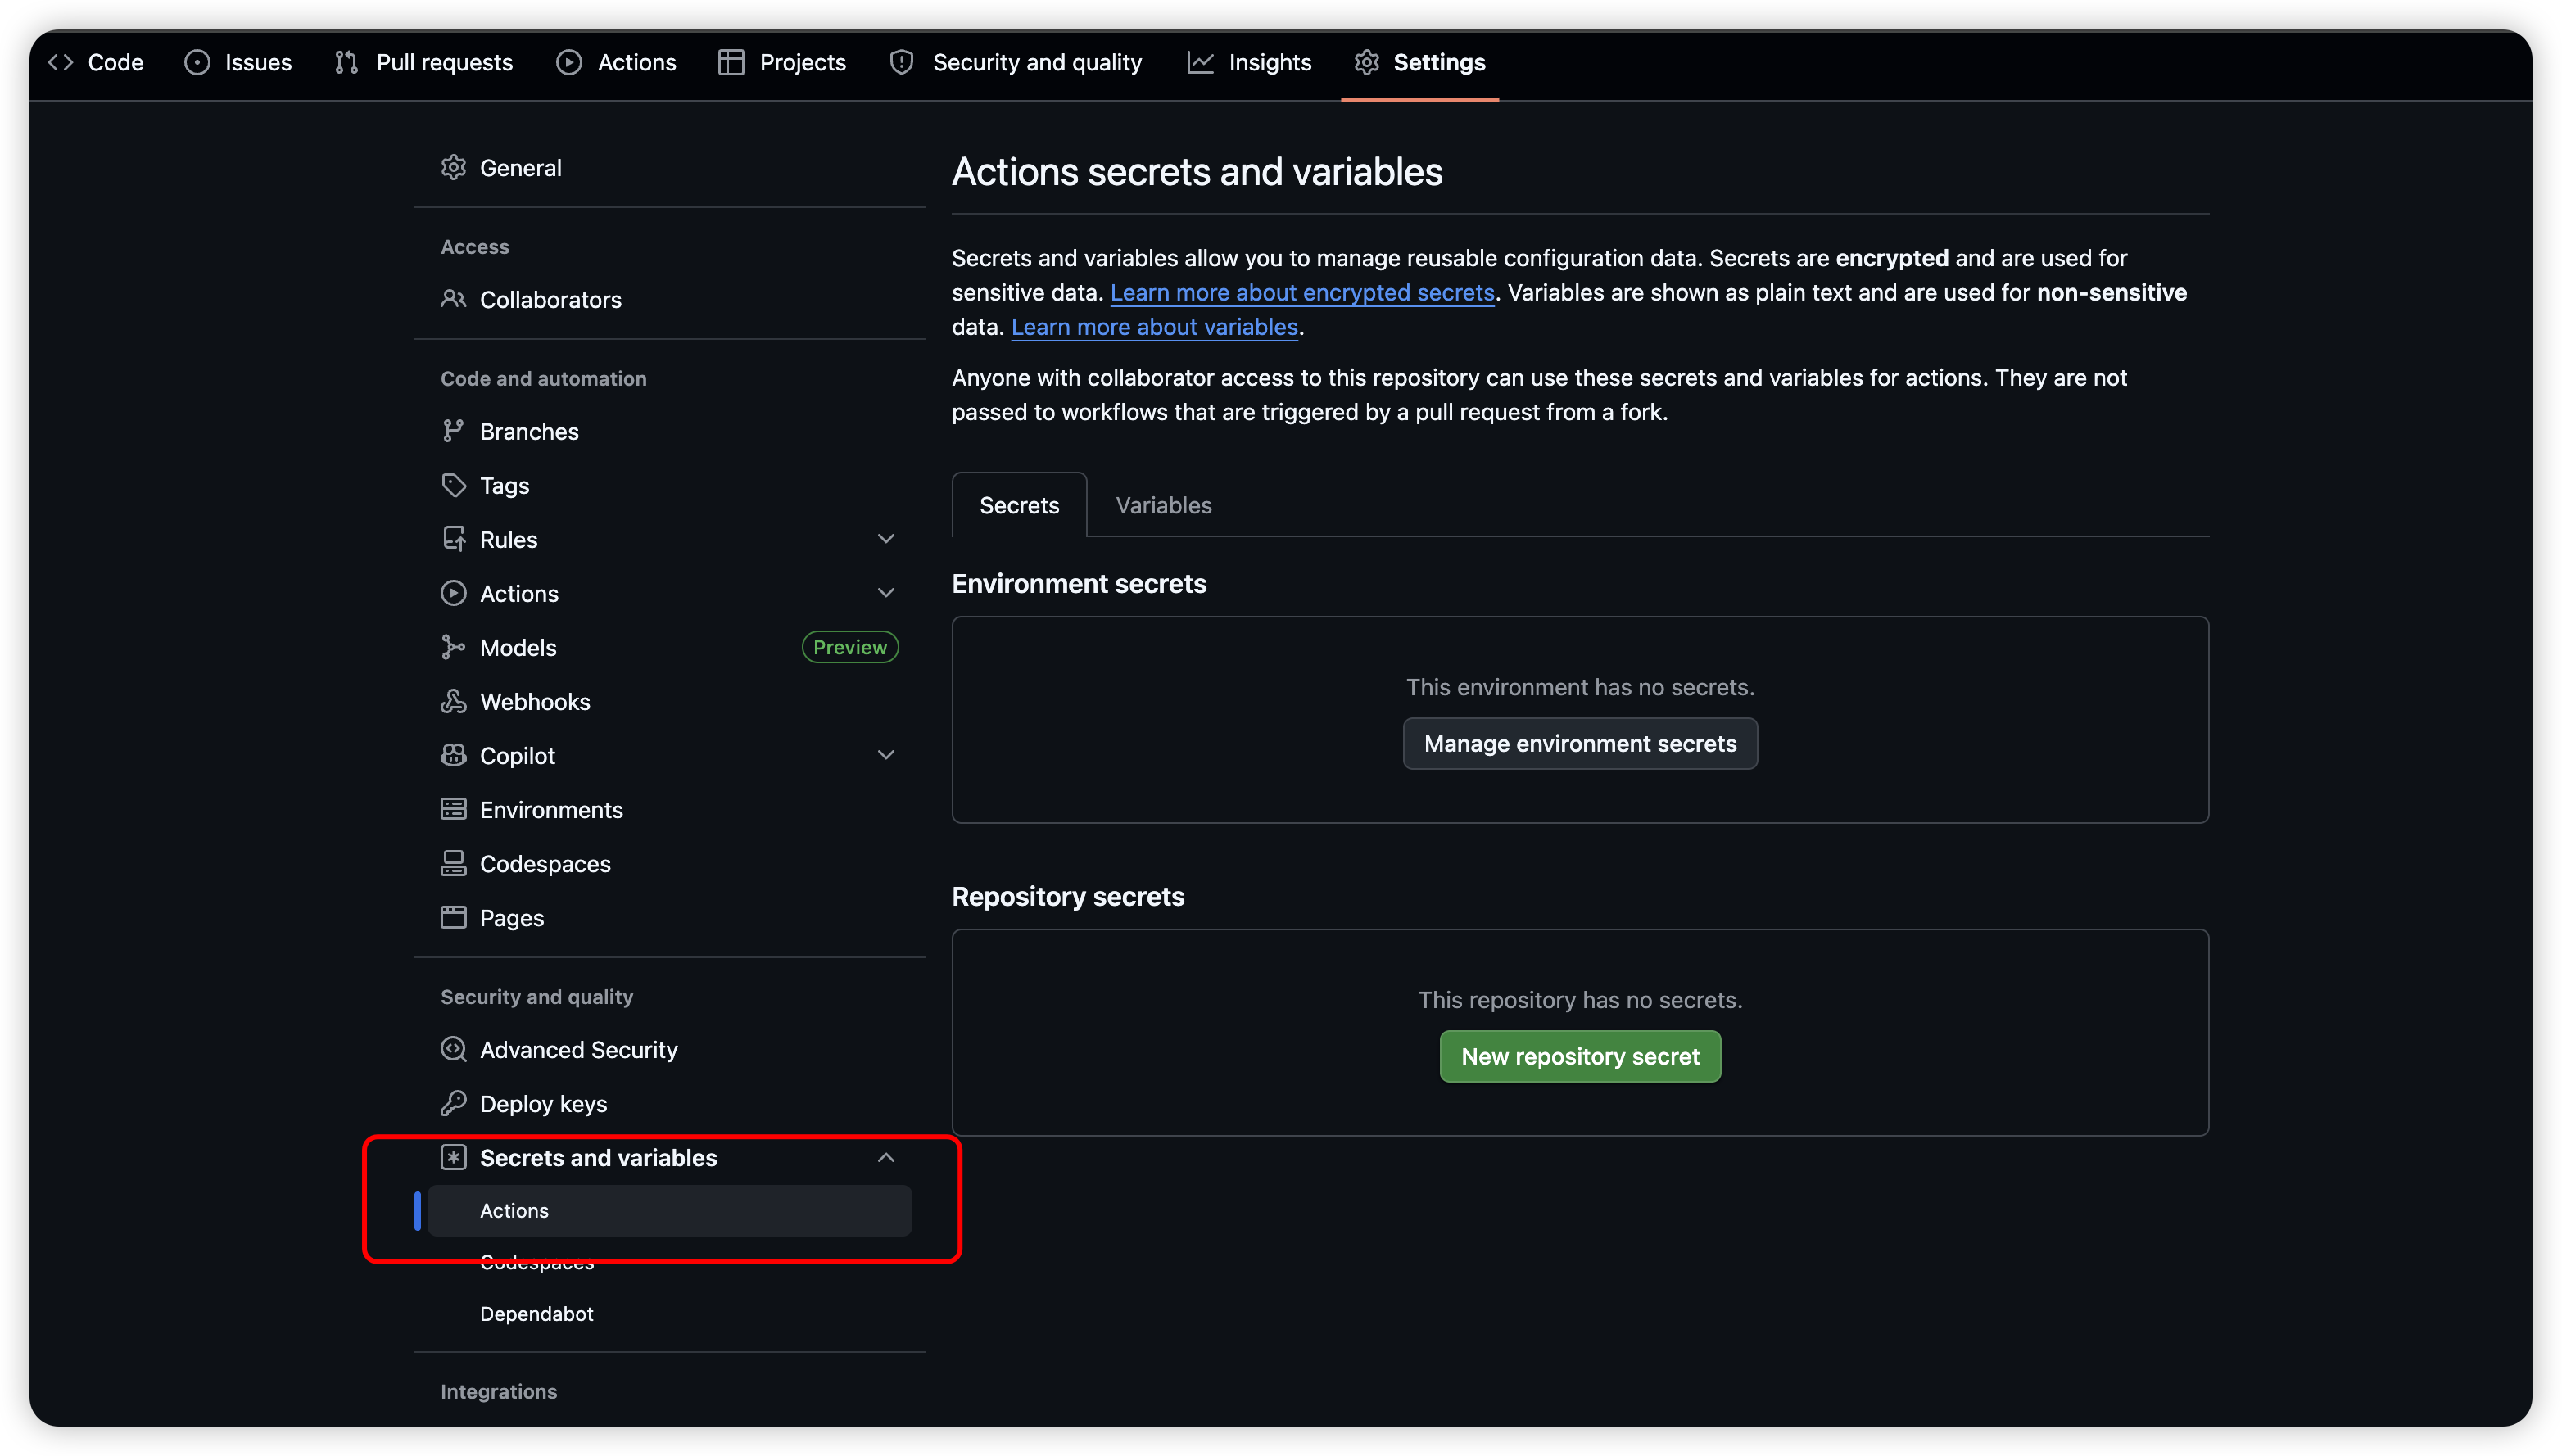Image resolution: width=2562 pixels, height=1456 pixels.
Task: Click the Pages browser icon
Action: (453, 917)
